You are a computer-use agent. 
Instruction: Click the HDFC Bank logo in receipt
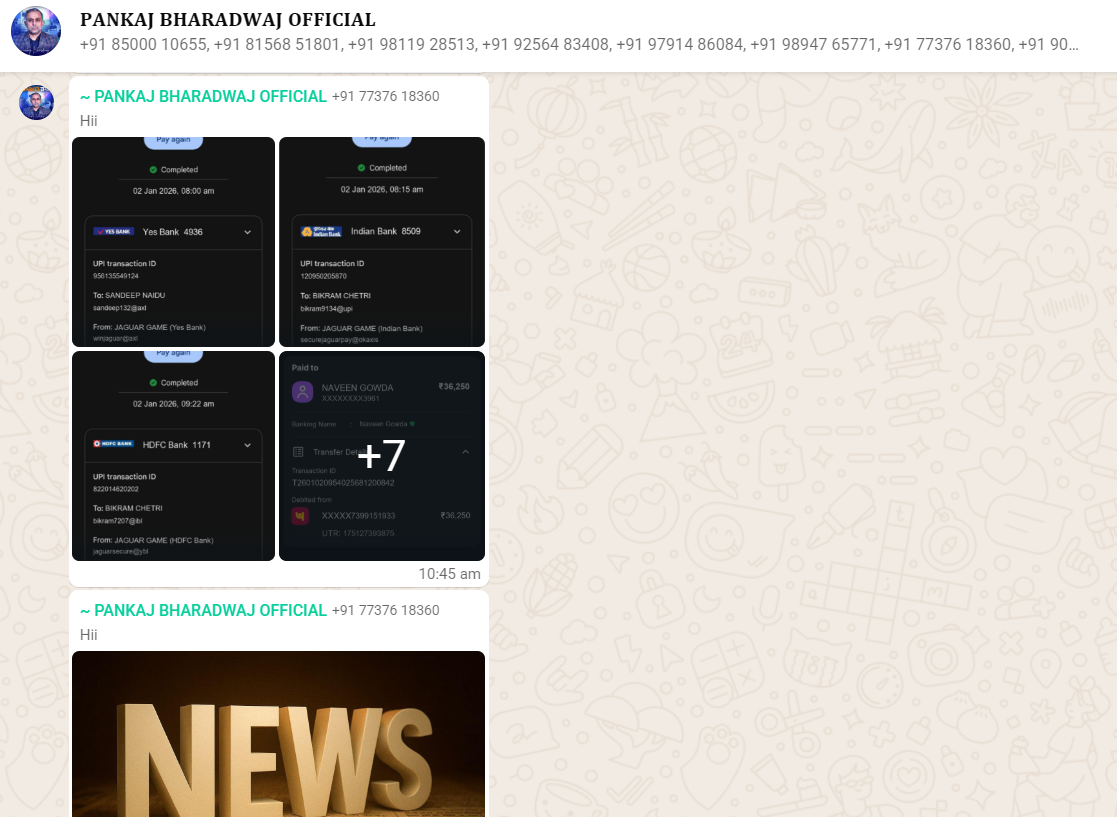tap(113, 443)
